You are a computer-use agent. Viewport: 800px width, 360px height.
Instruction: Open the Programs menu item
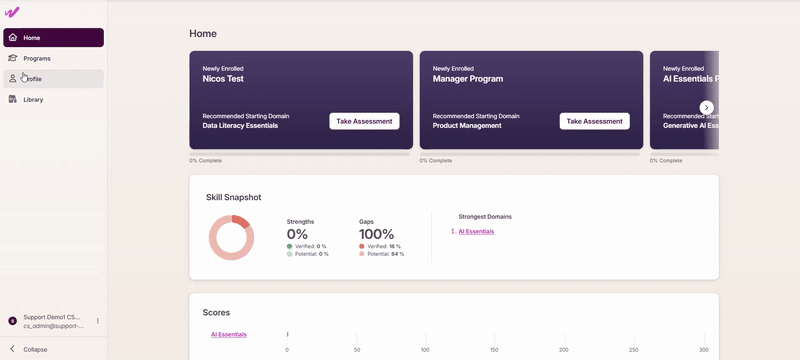54,58
